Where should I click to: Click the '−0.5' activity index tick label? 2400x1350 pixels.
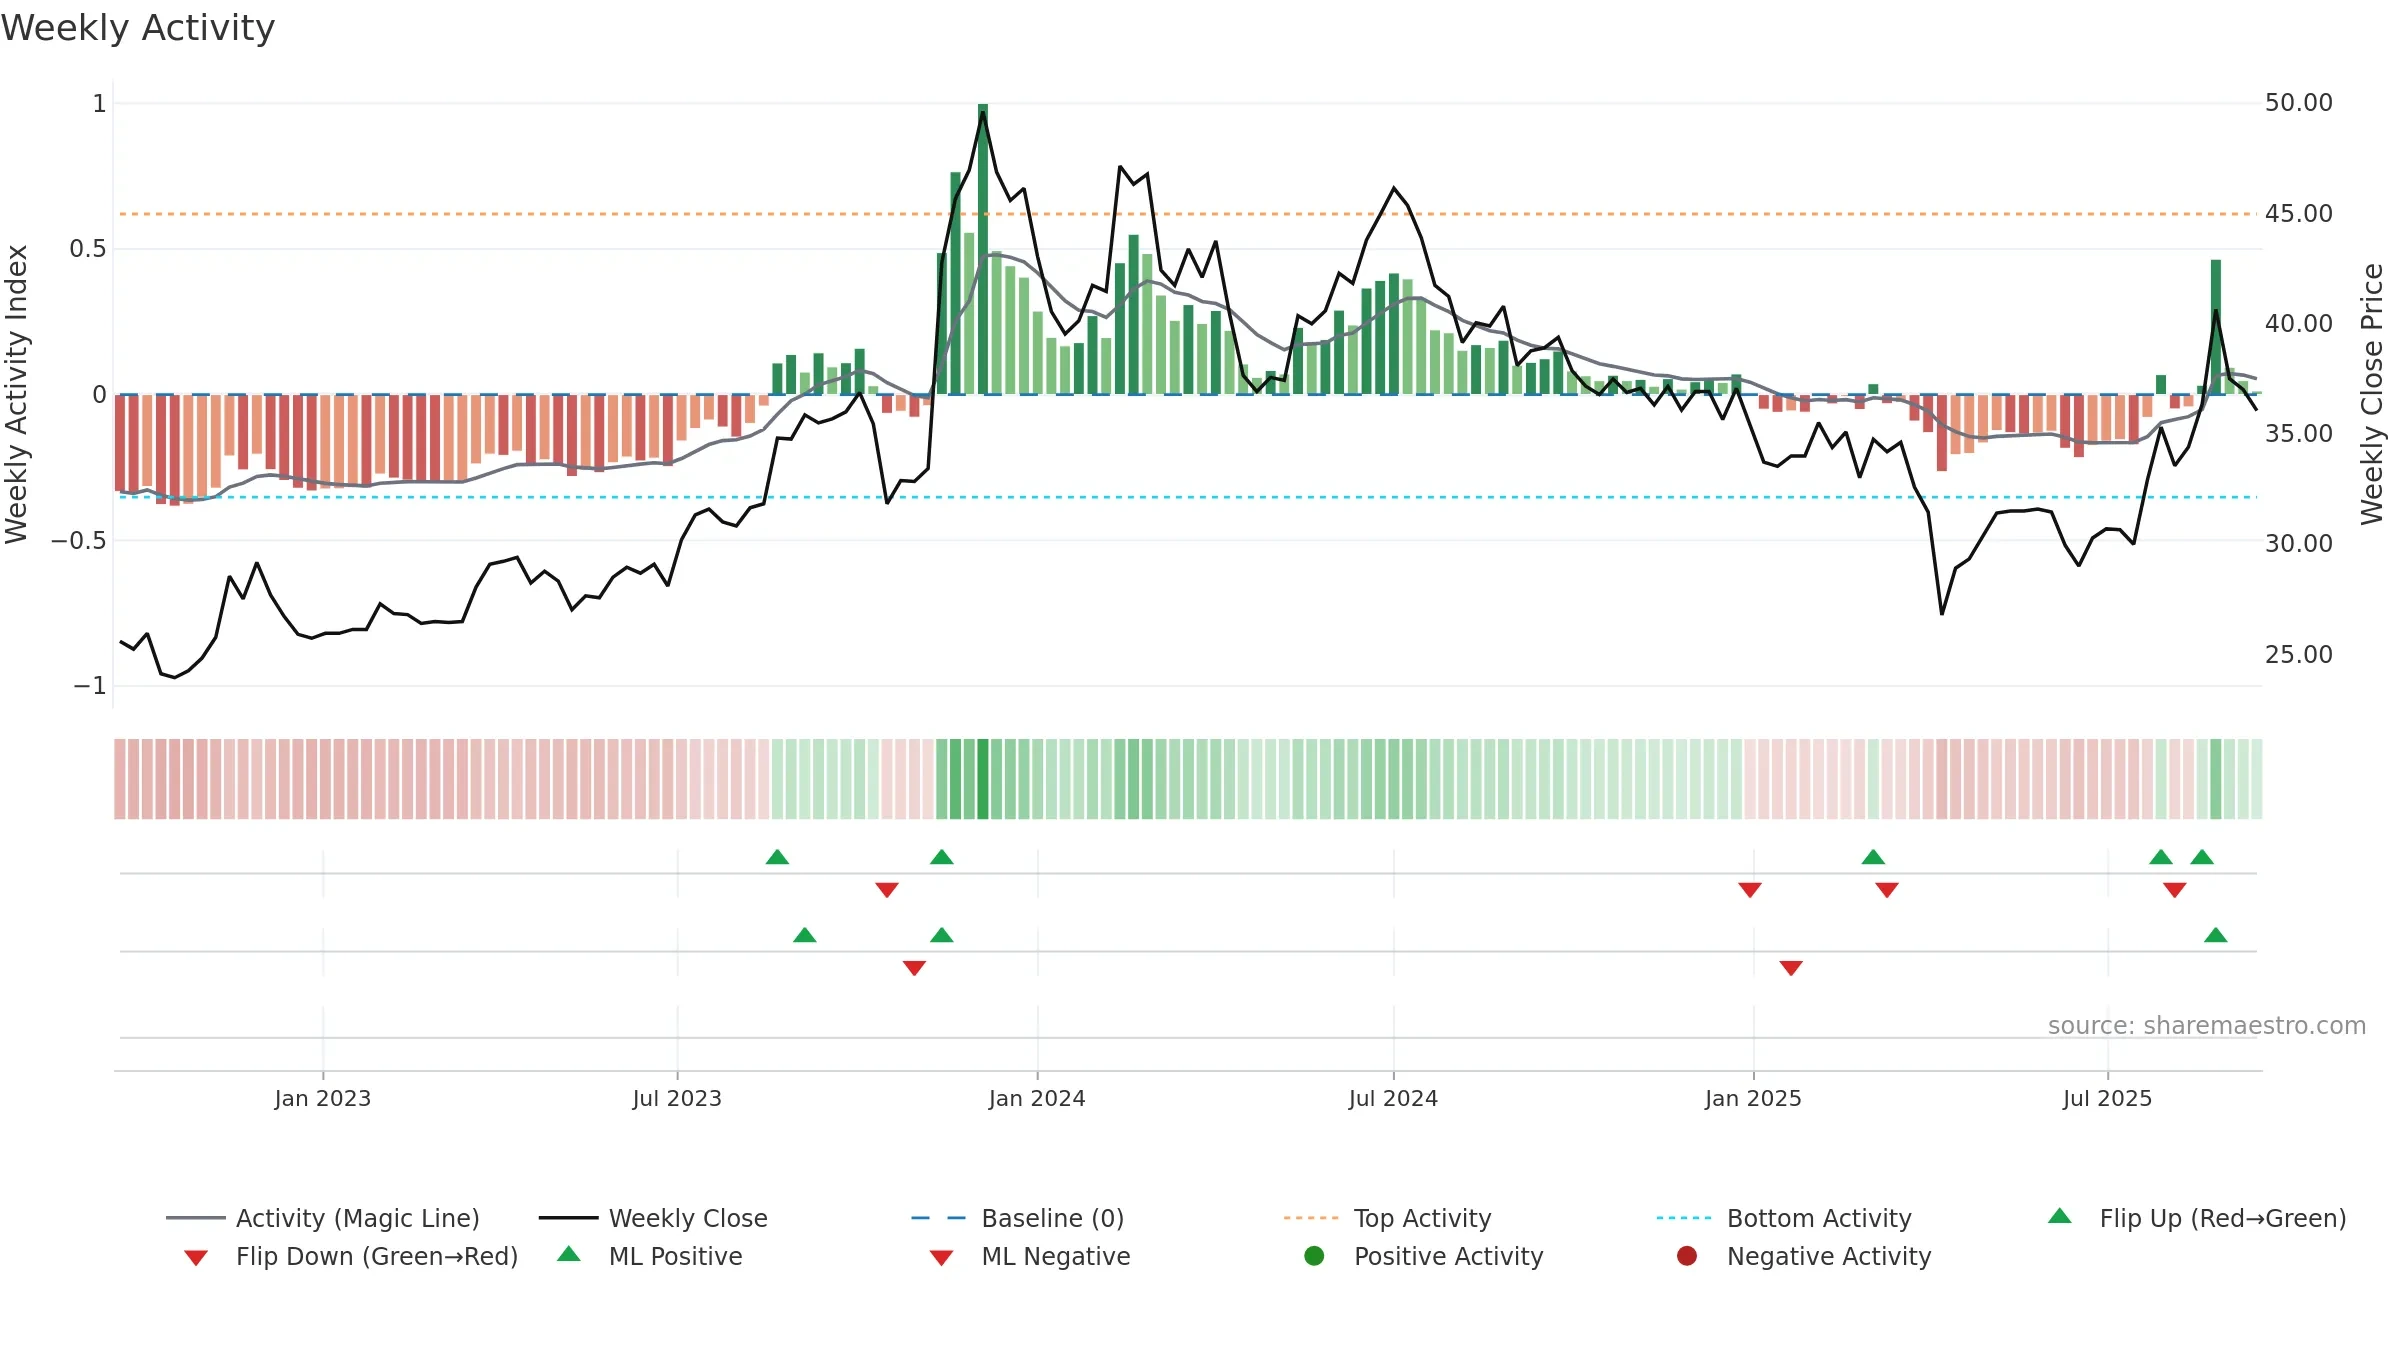(x=79, y=541)
